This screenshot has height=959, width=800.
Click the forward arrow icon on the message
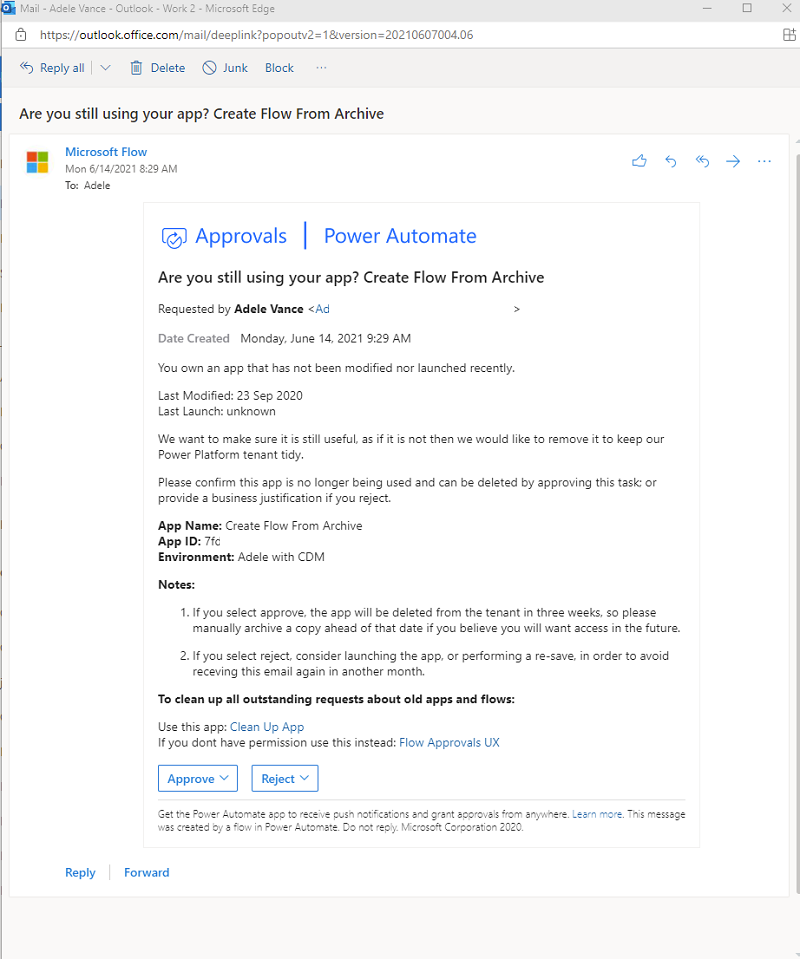click(733, 161)
